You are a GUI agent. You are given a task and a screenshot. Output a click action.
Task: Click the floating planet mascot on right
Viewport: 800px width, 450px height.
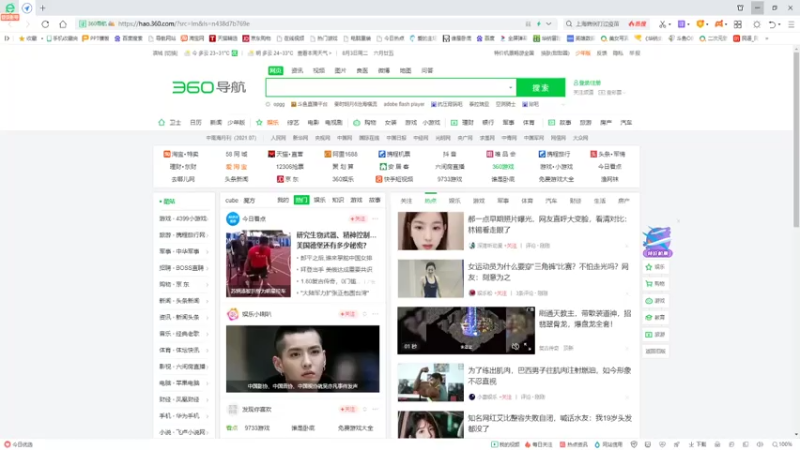point(657,241)
